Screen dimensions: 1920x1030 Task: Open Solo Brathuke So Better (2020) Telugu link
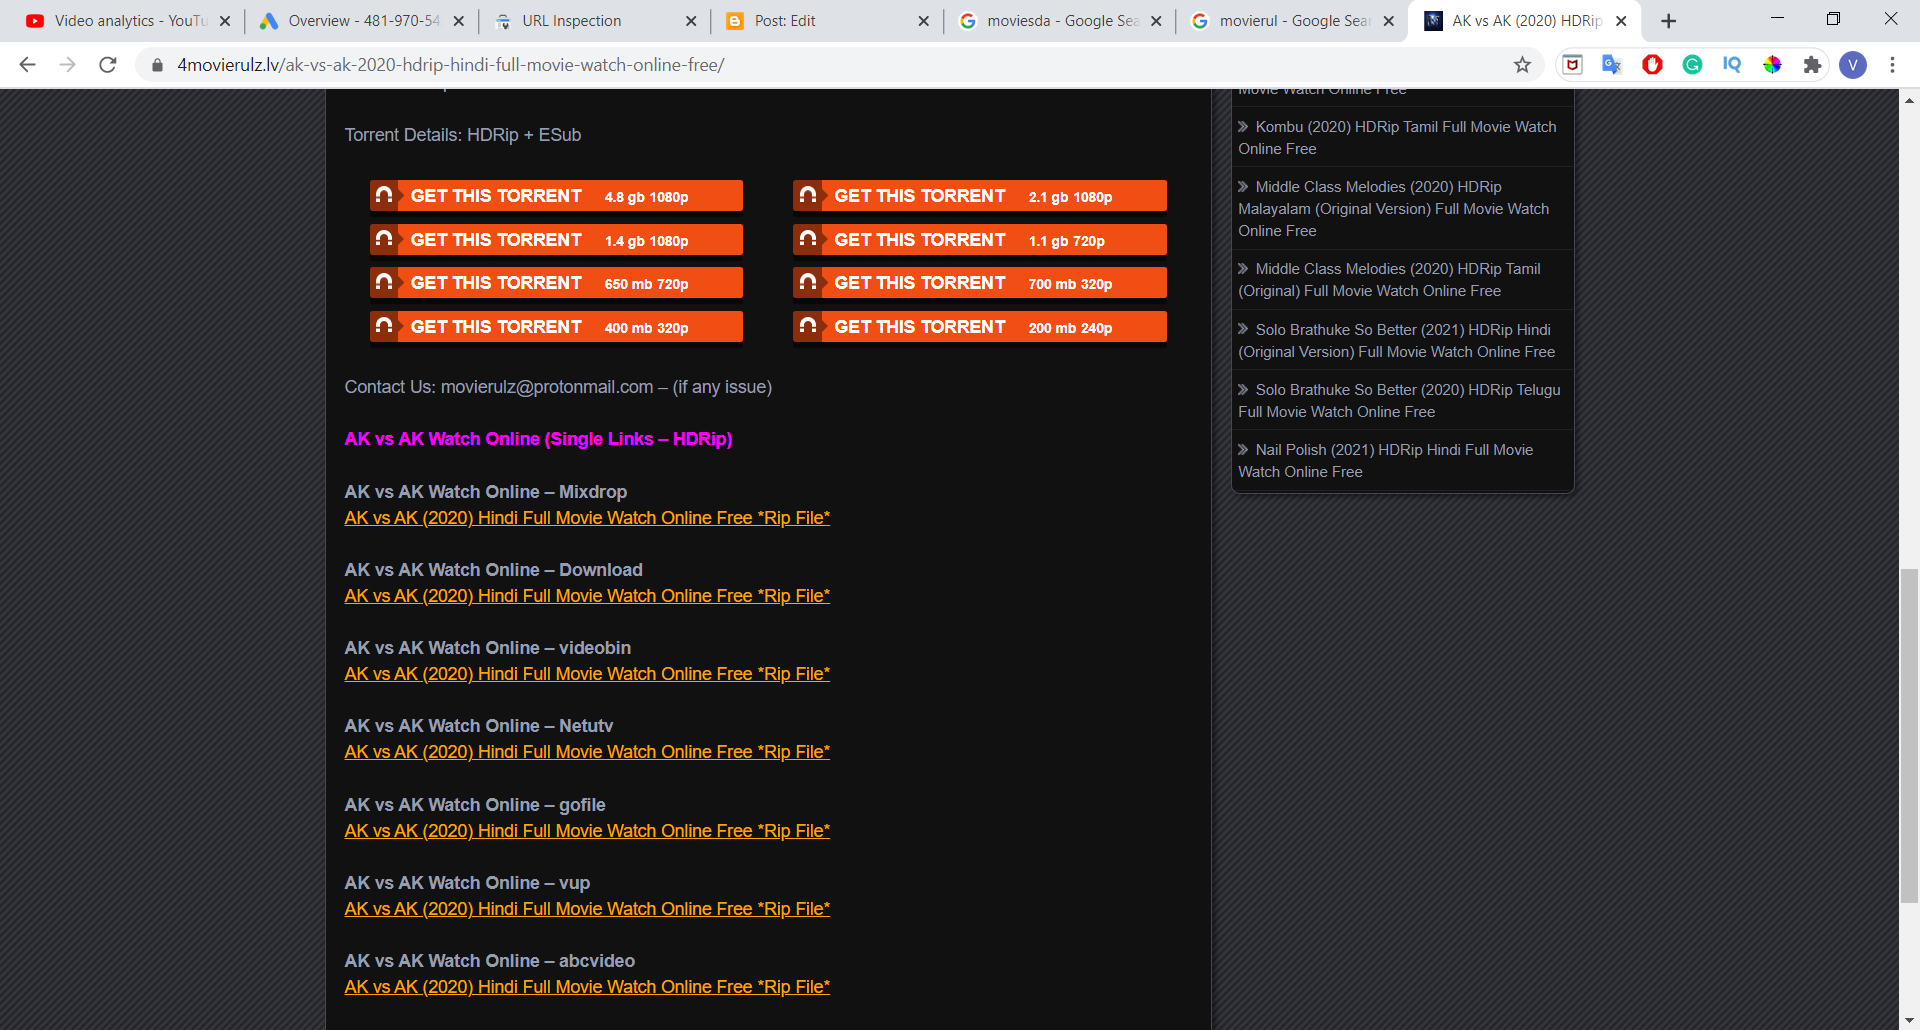(1399, 401)
